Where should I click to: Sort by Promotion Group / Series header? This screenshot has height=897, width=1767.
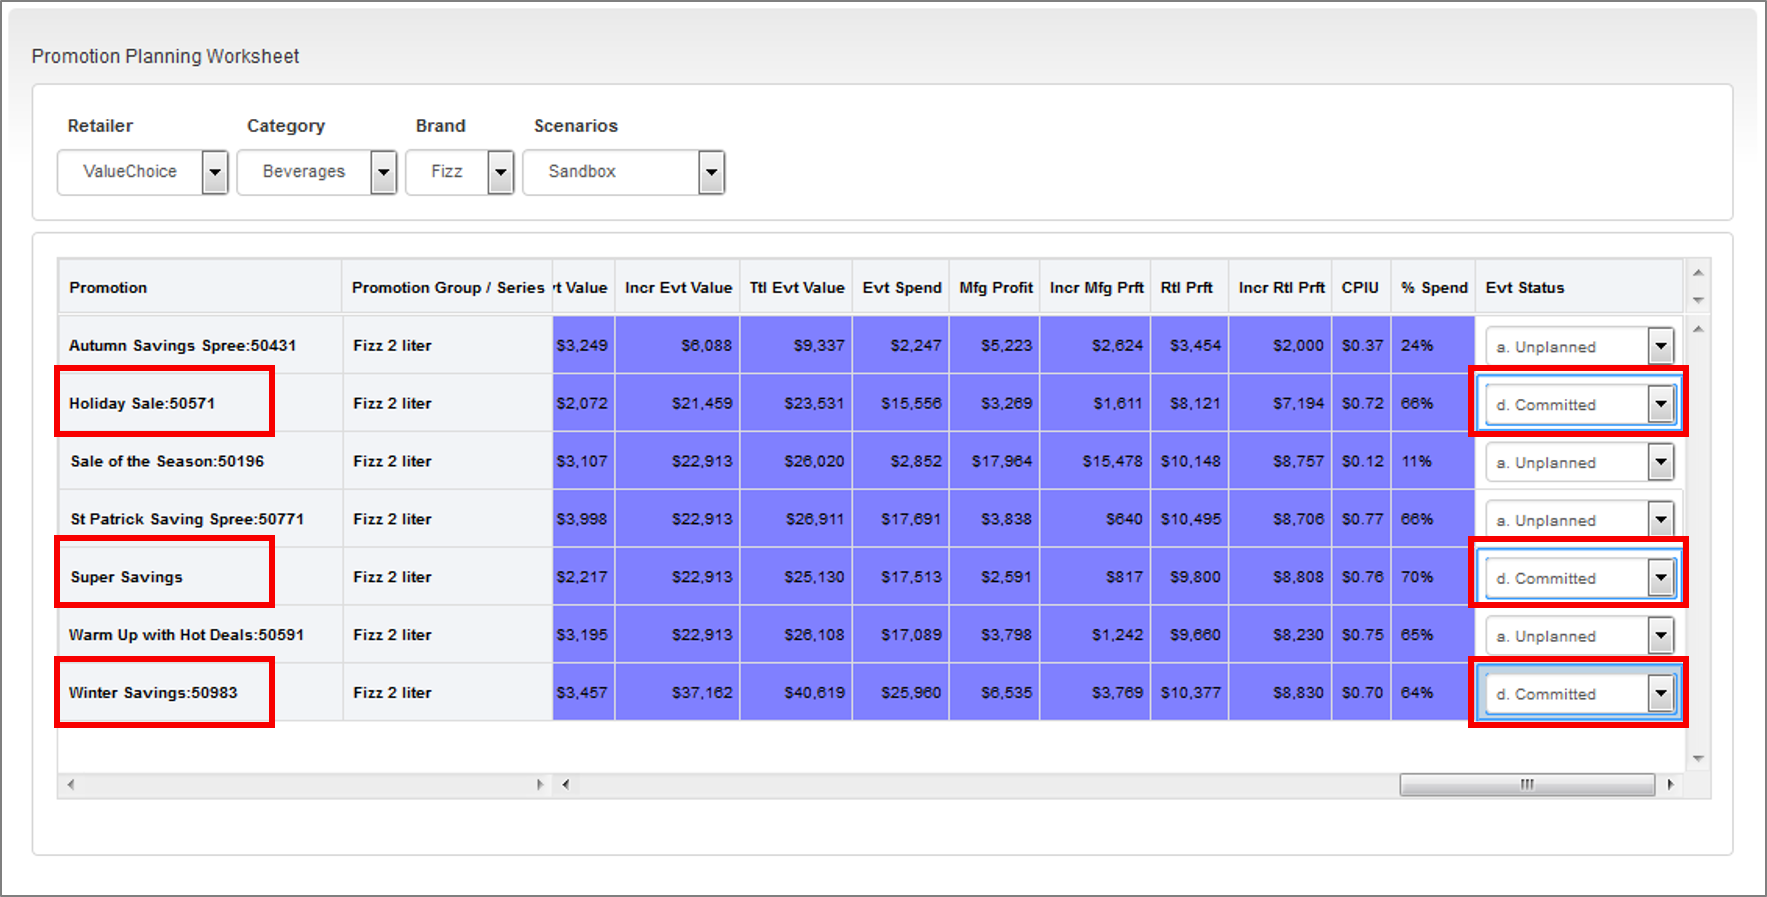coord(447,287)
